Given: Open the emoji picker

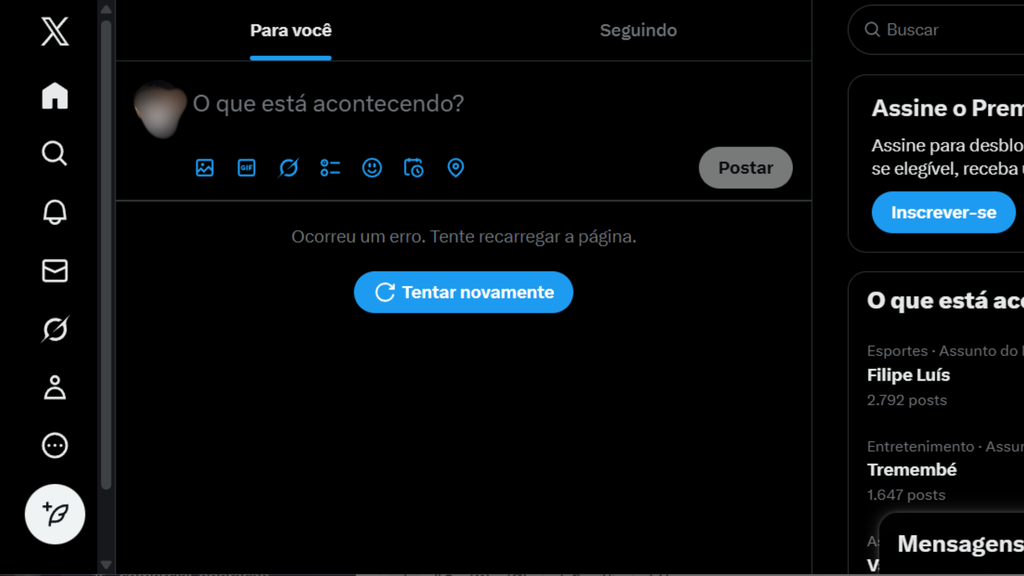Looking at the screenshot, I should 372,168.
